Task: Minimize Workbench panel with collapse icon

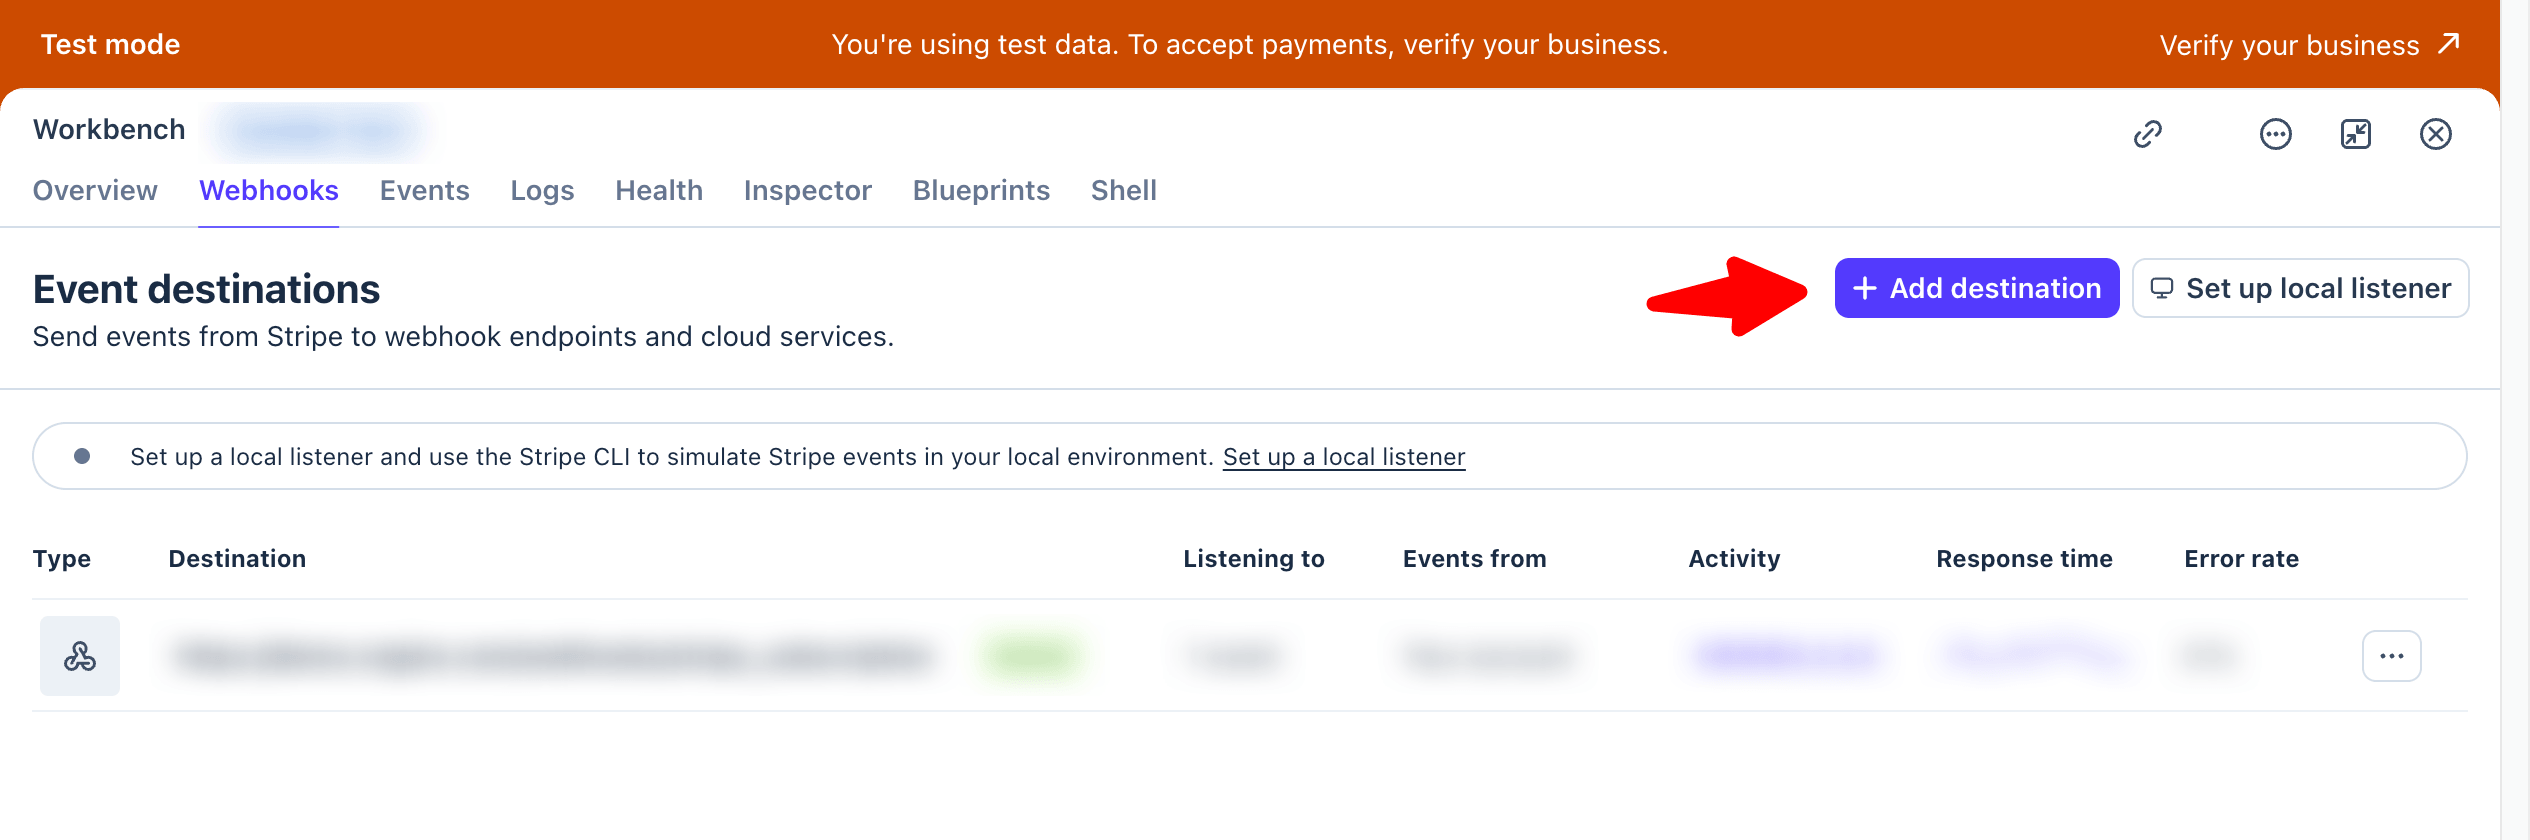Action: 2355,134
